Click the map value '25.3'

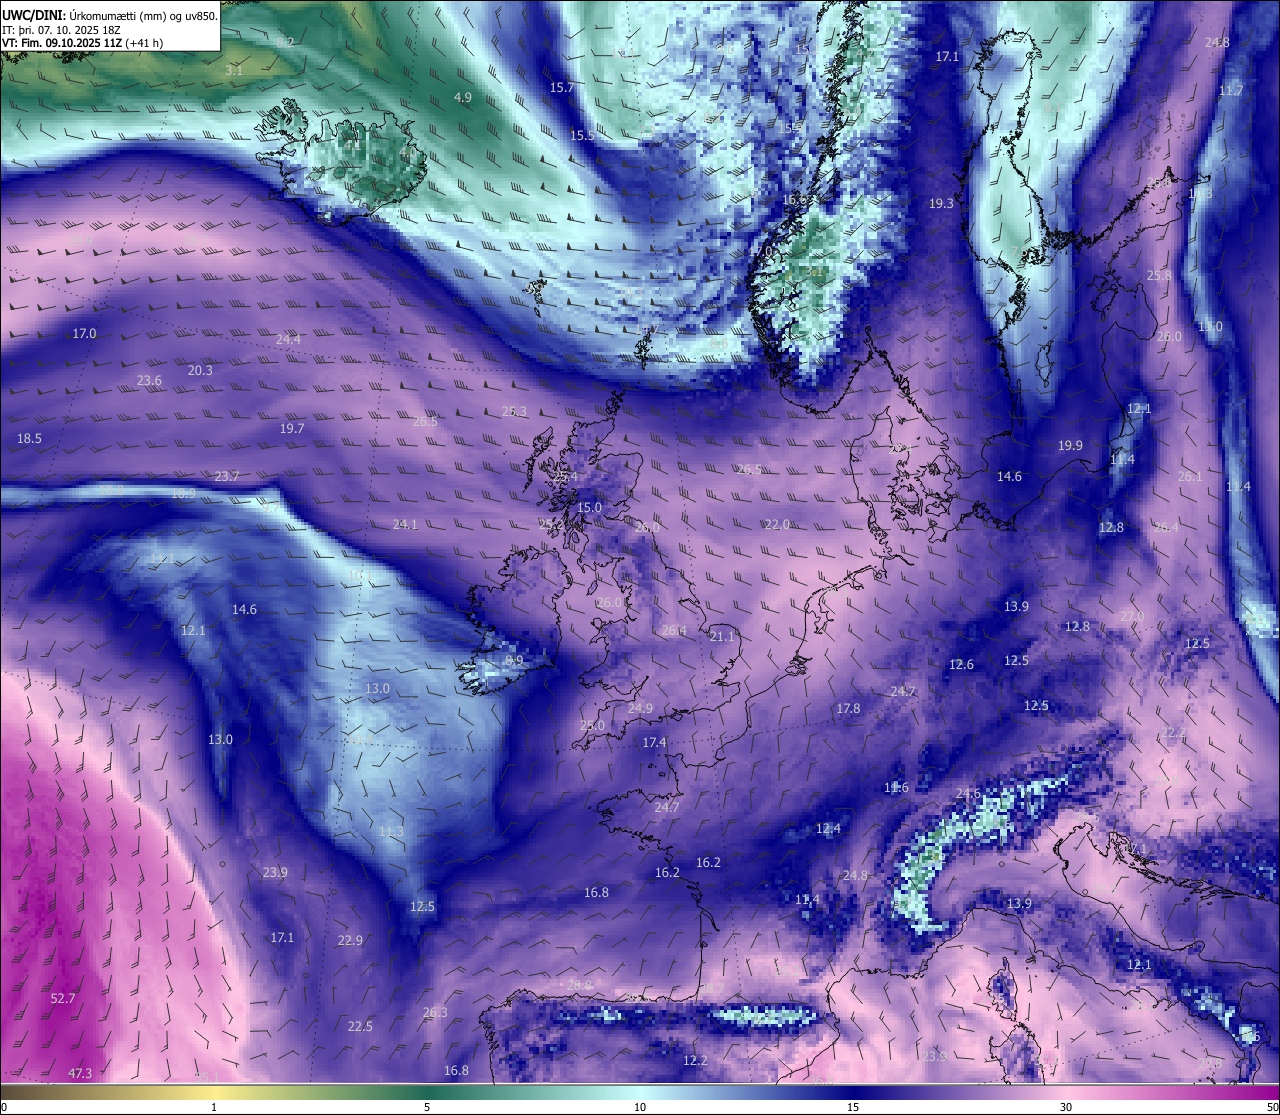[514, 412]
